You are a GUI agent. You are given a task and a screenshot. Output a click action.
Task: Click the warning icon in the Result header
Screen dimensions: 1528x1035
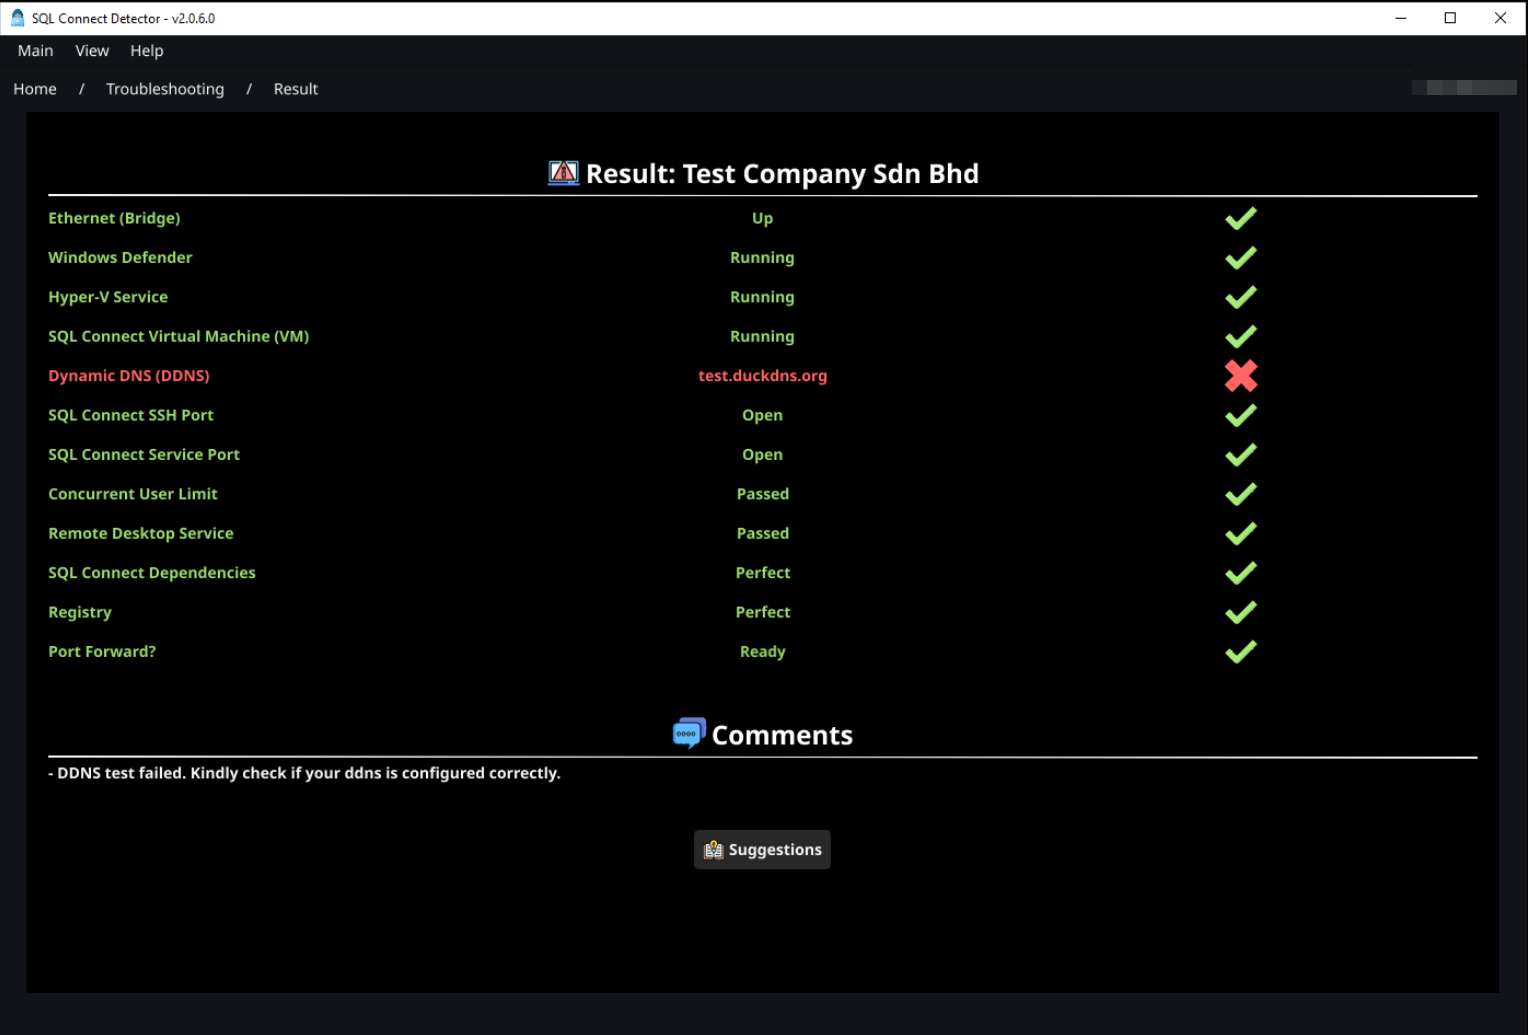tap(562, 172)
